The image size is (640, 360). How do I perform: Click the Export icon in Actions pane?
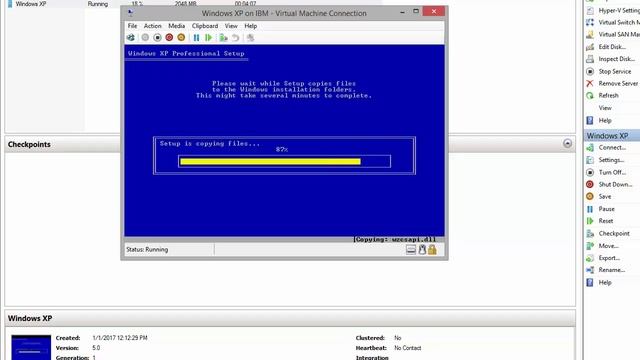click(590, 258)
